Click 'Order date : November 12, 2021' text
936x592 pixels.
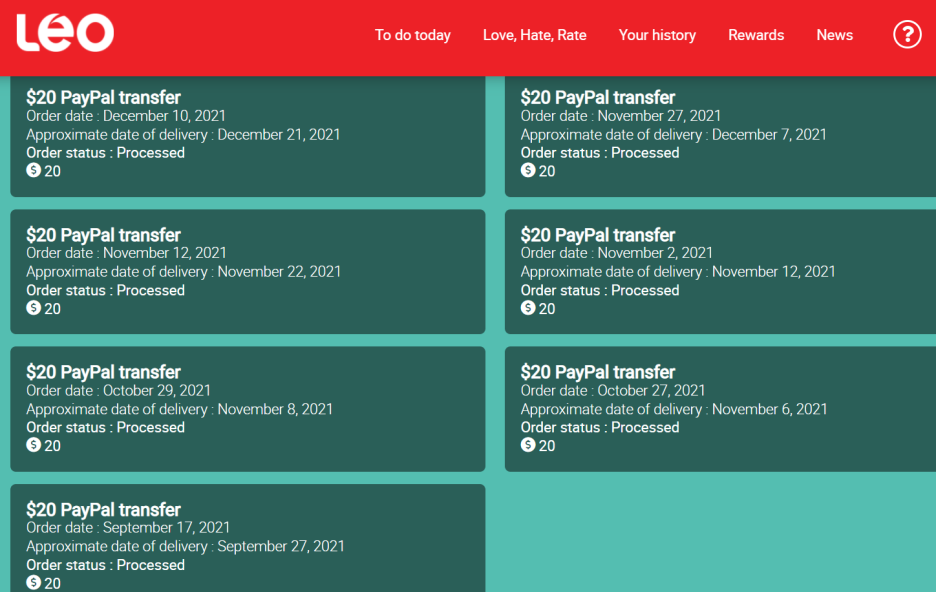tap(127, 253)
